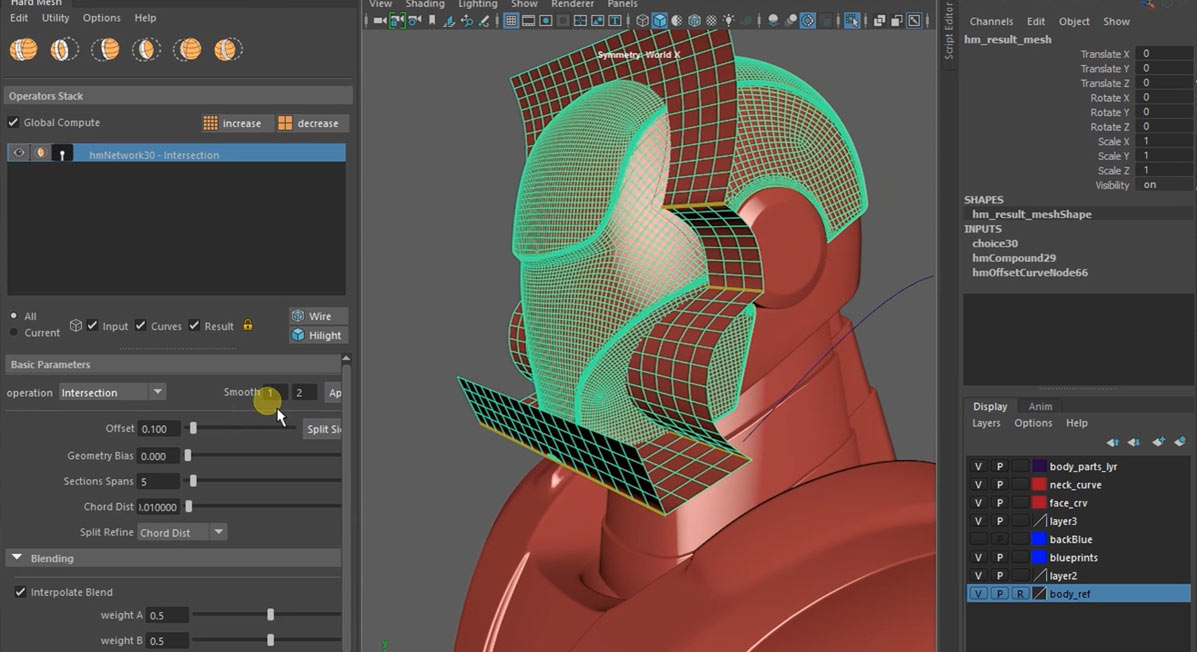Open the Shading menu in the viewport
Image resolution: width=1197 pixels, height=652 pixels.
pyautogui.click(x=425, y=4)
